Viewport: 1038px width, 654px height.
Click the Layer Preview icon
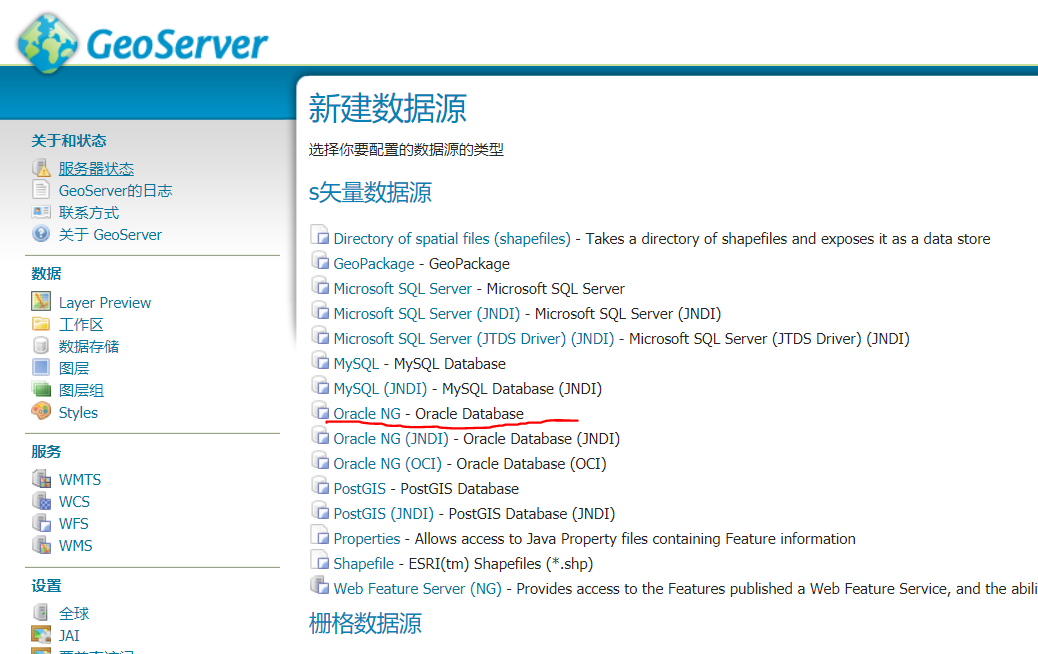click(41, 302)
